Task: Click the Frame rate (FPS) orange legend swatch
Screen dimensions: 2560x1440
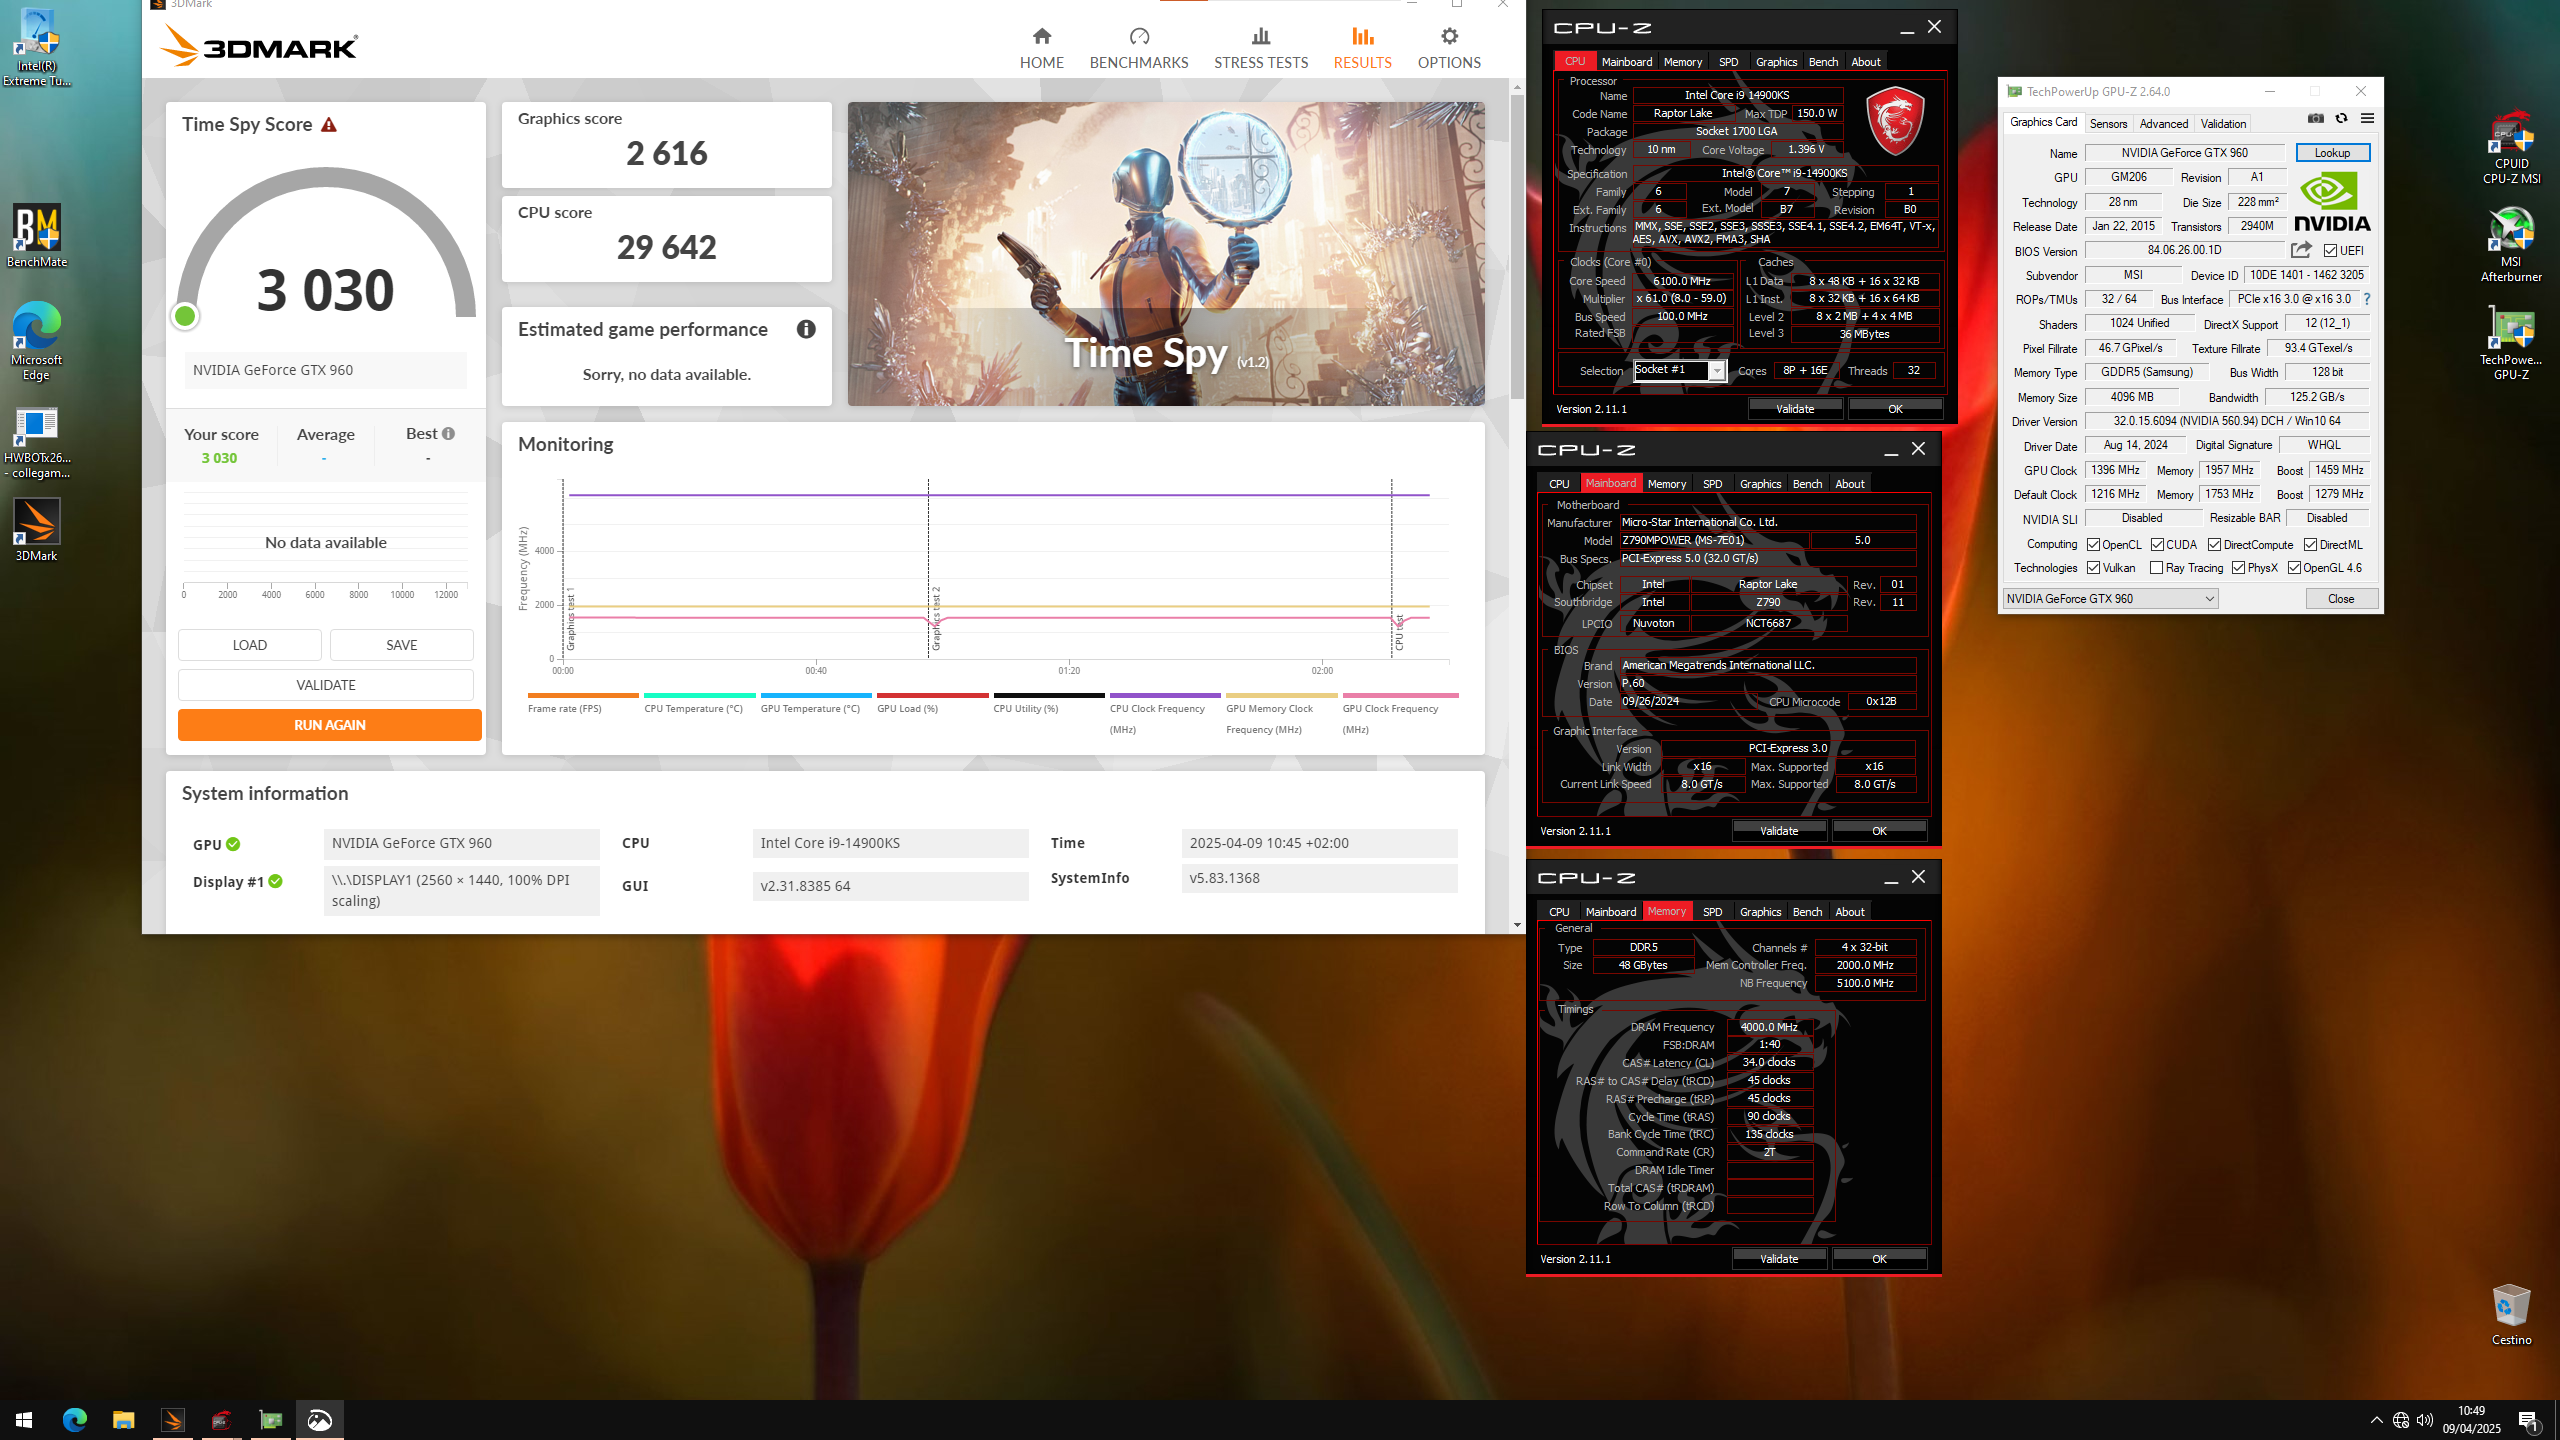Action: point(583,695)
